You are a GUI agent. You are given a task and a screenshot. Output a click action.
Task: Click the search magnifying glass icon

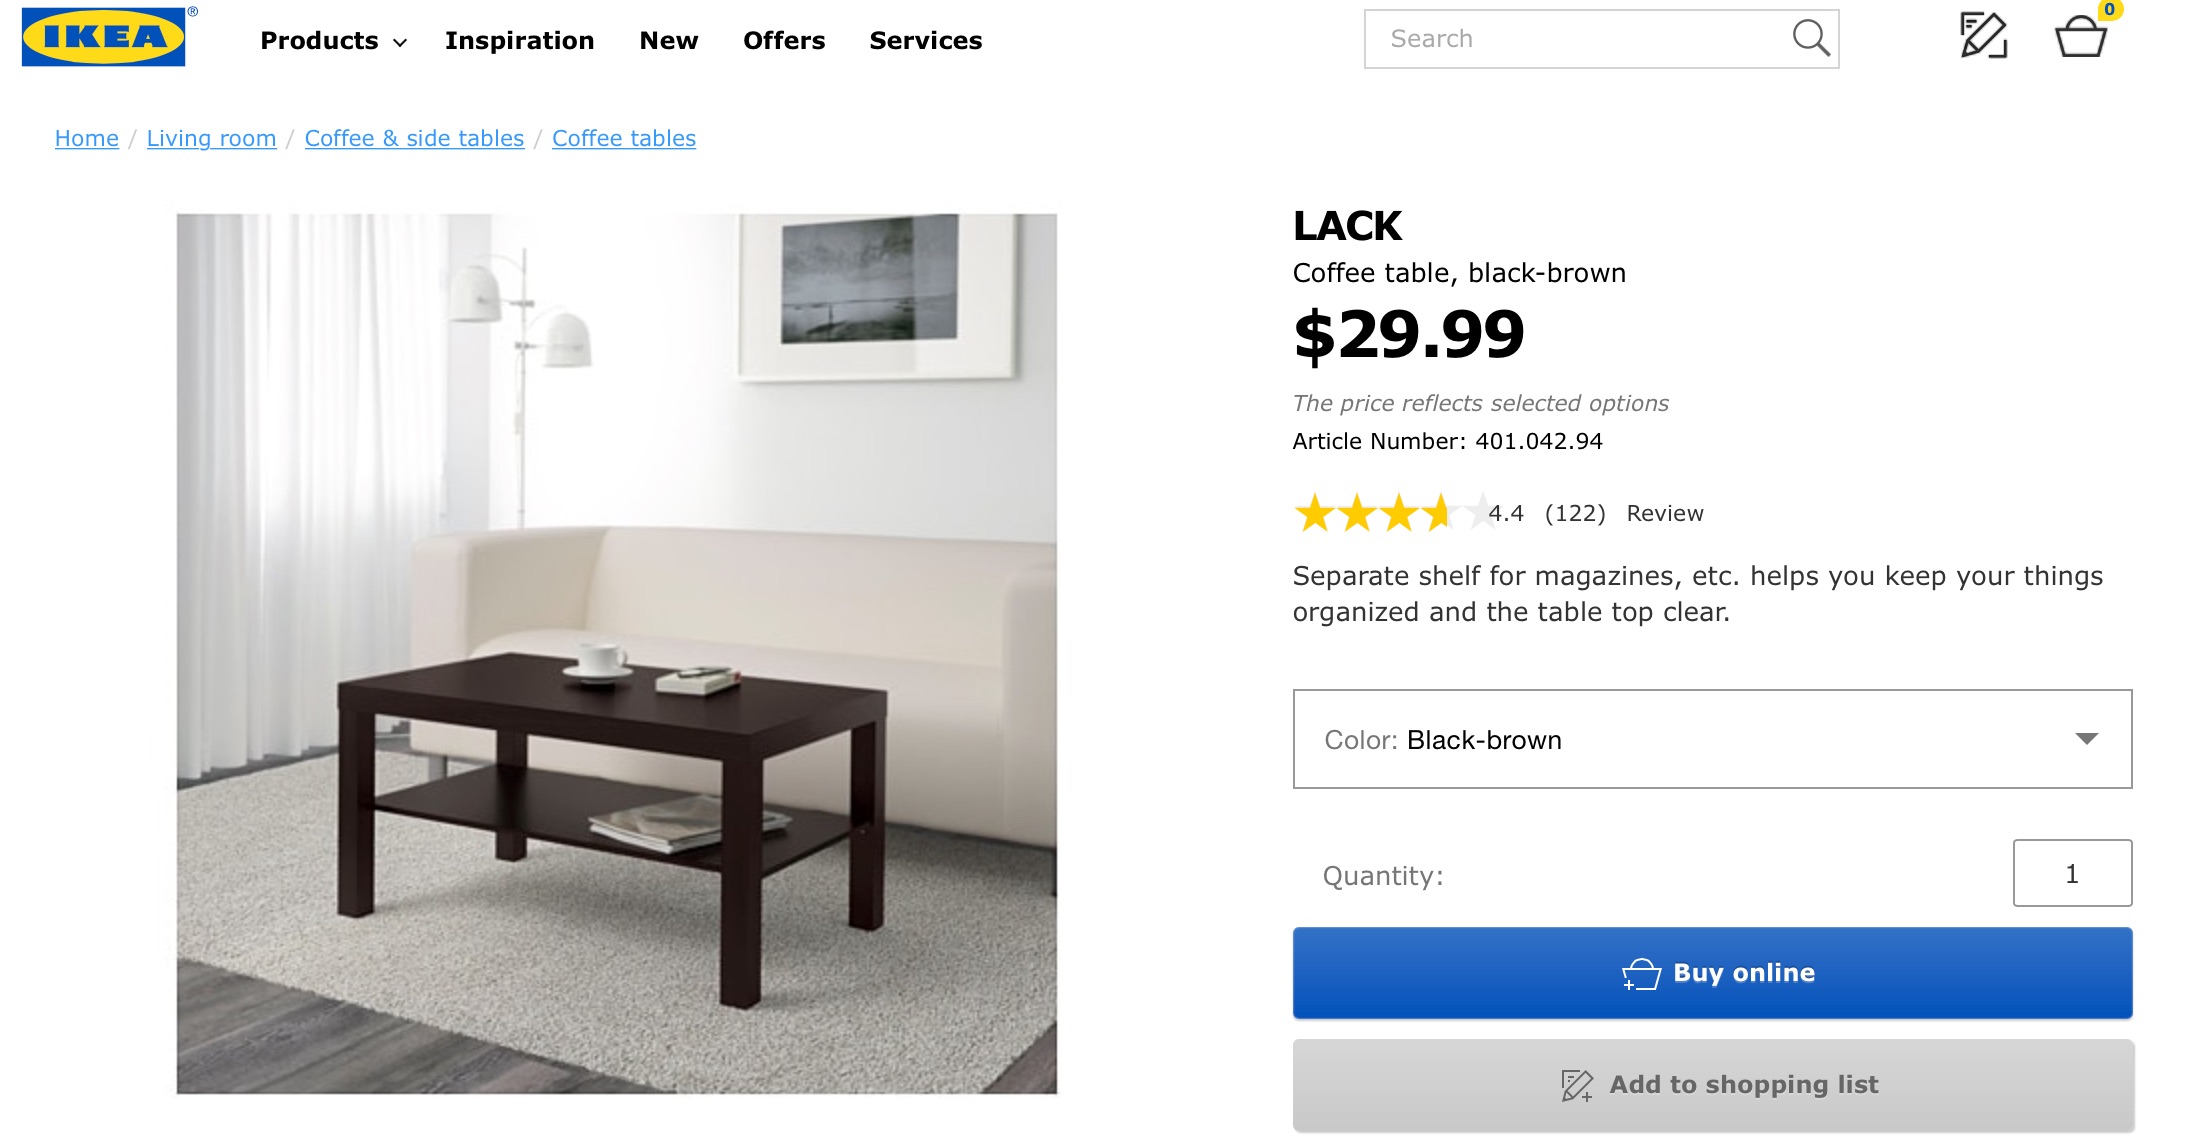pos(1810,38)
